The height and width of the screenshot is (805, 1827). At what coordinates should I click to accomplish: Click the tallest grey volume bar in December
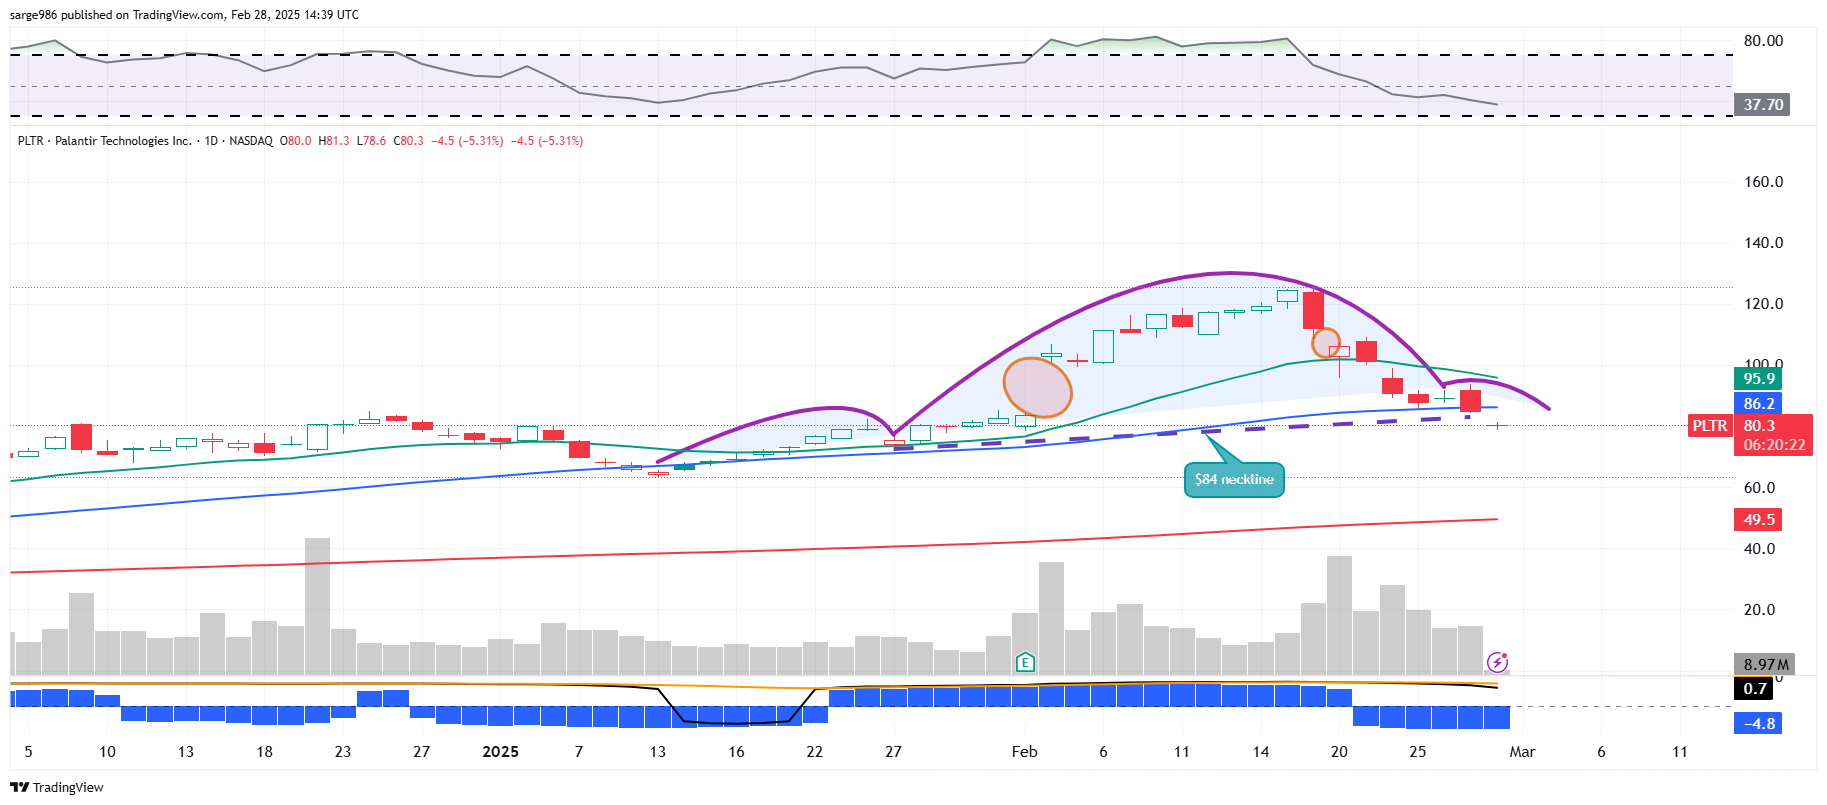coord(317,605)
